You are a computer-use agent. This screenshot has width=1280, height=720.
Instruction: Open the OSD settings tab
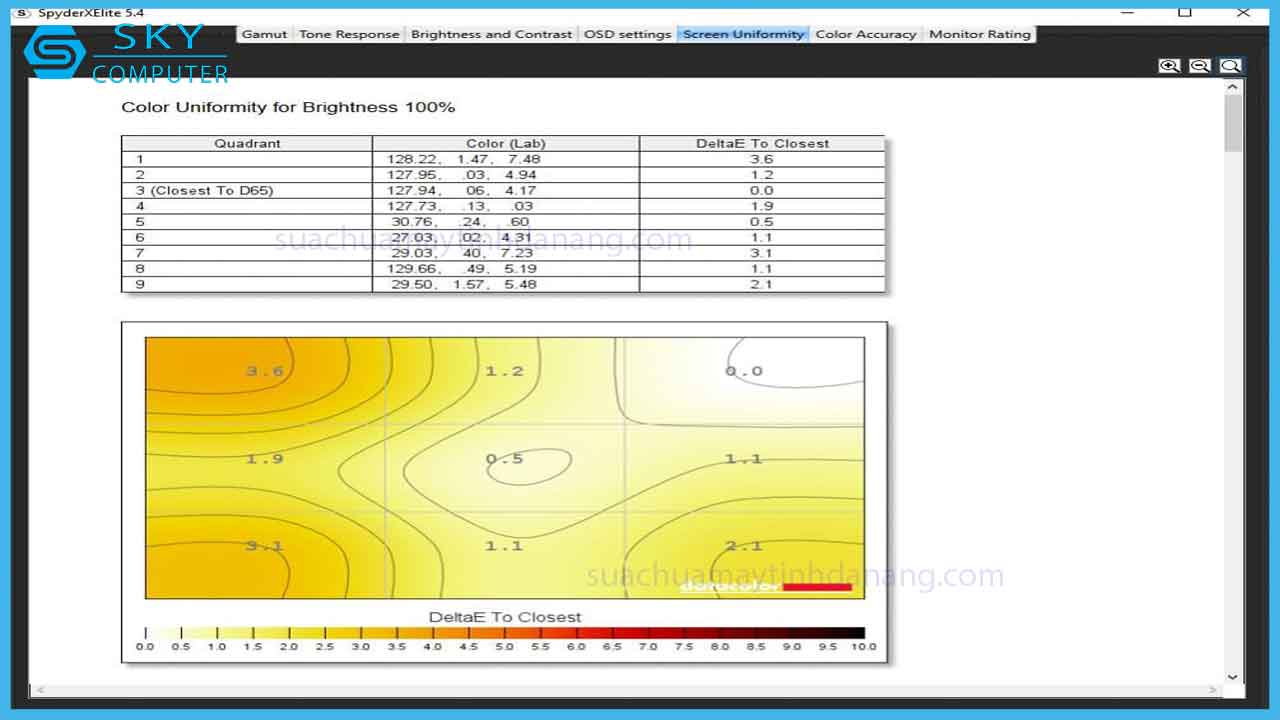click(627, 33)
